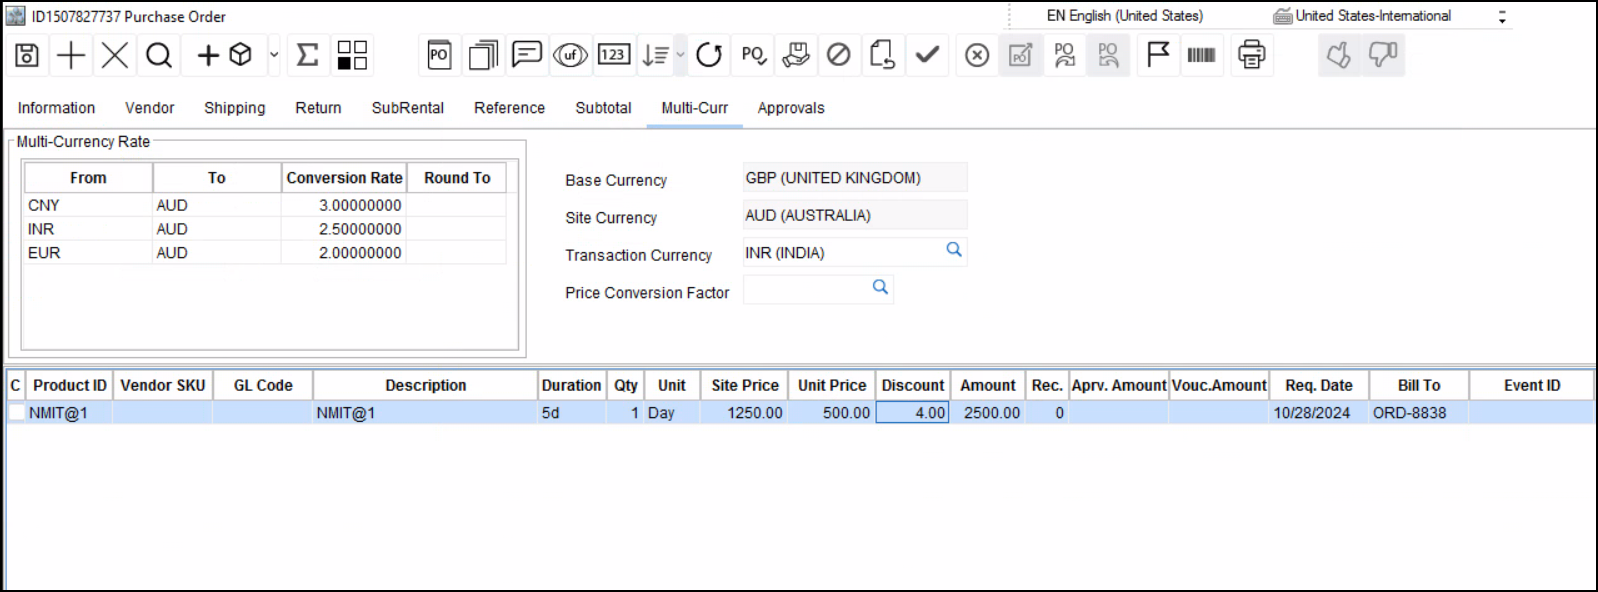Click the thumbs up icon
Image resolution: width=1598 pixels, height=592 pixels.
[1339, 55]
